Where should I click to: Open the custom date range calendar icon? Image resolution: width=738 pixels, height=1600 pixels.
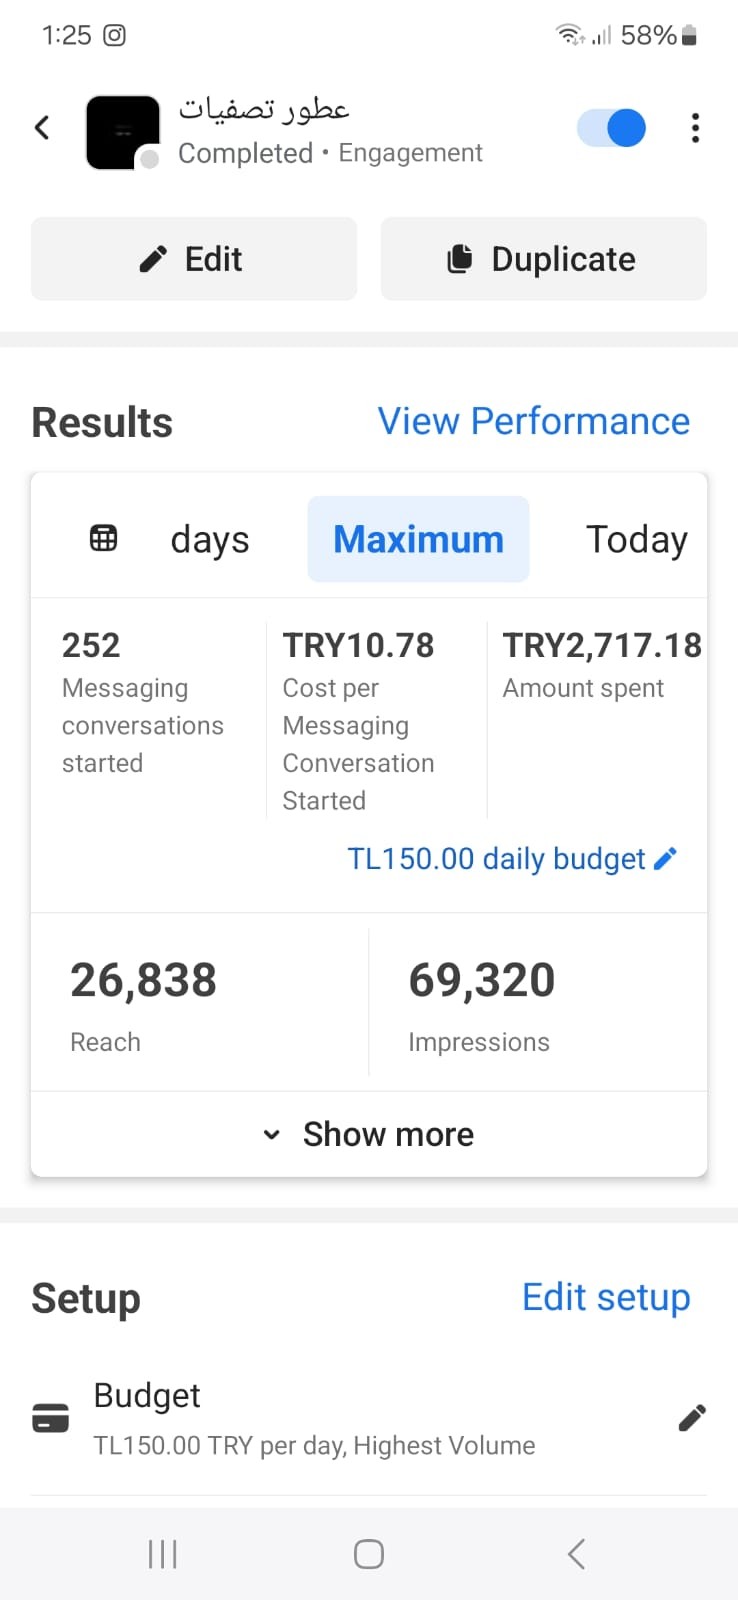(104, 538)
